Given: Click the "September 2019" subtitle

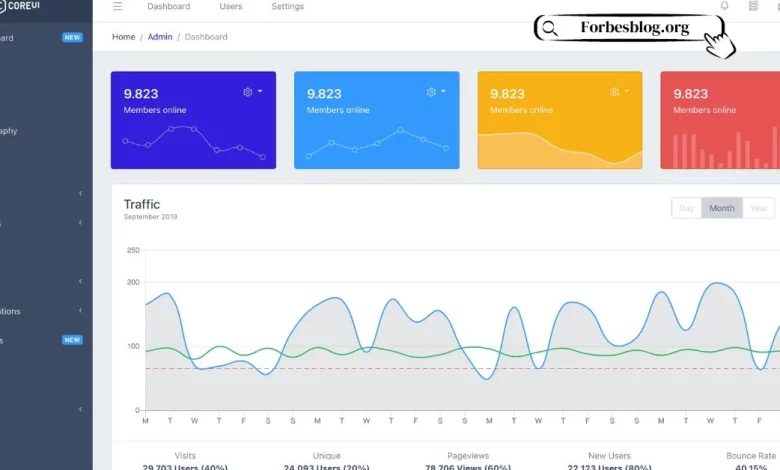Looking at the screenshot, I should (x=150, y=217).
